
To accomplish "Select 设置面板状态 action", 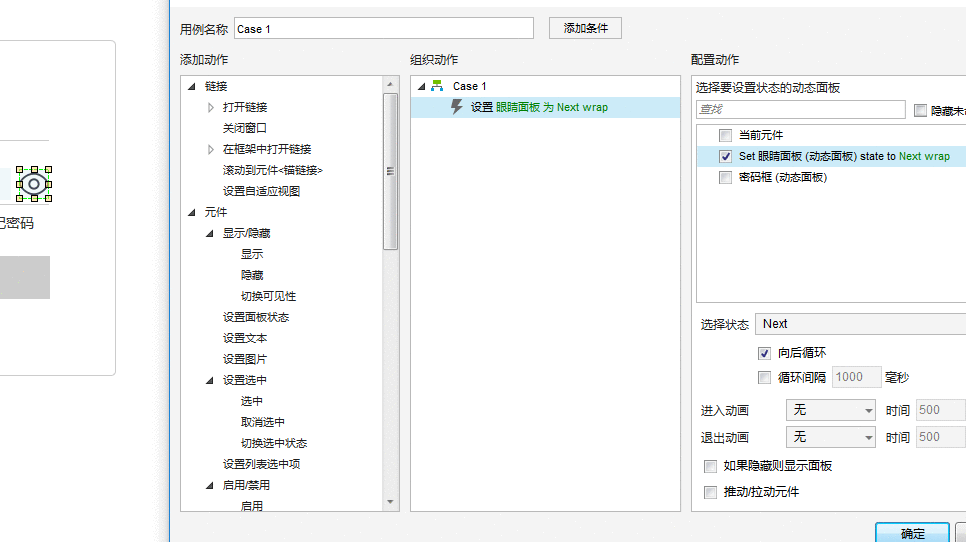I will coord(256,317).
